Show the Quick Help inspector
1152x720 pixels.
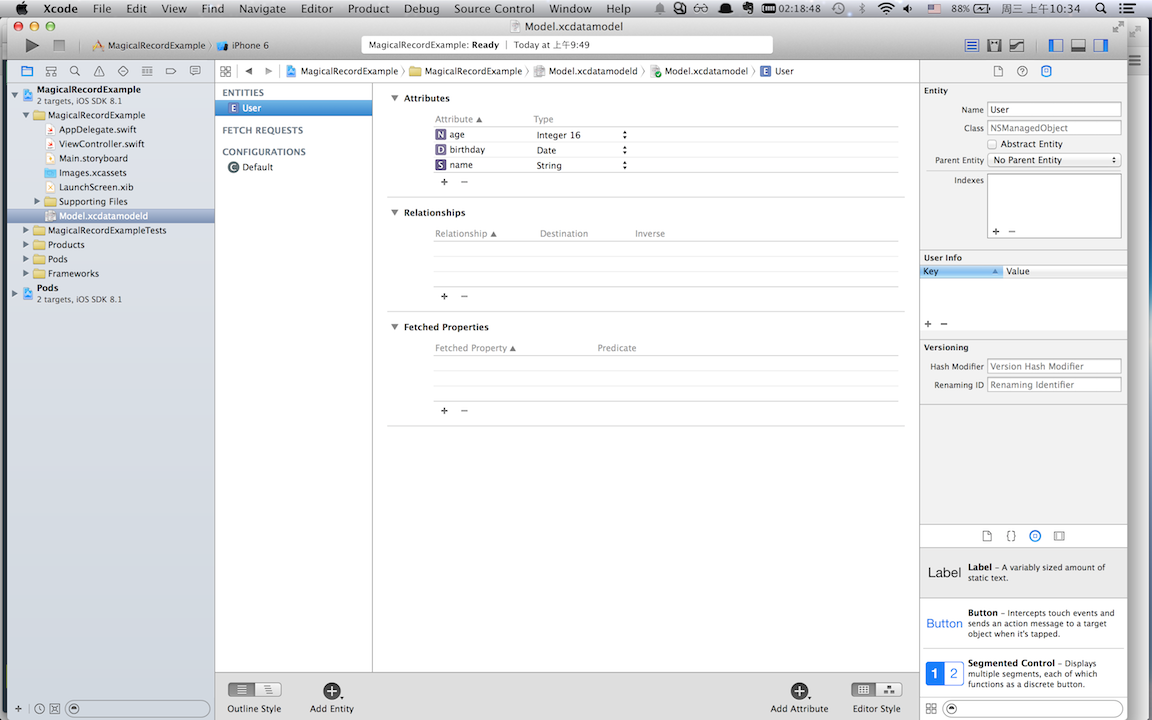click(x=1022, y=71)
